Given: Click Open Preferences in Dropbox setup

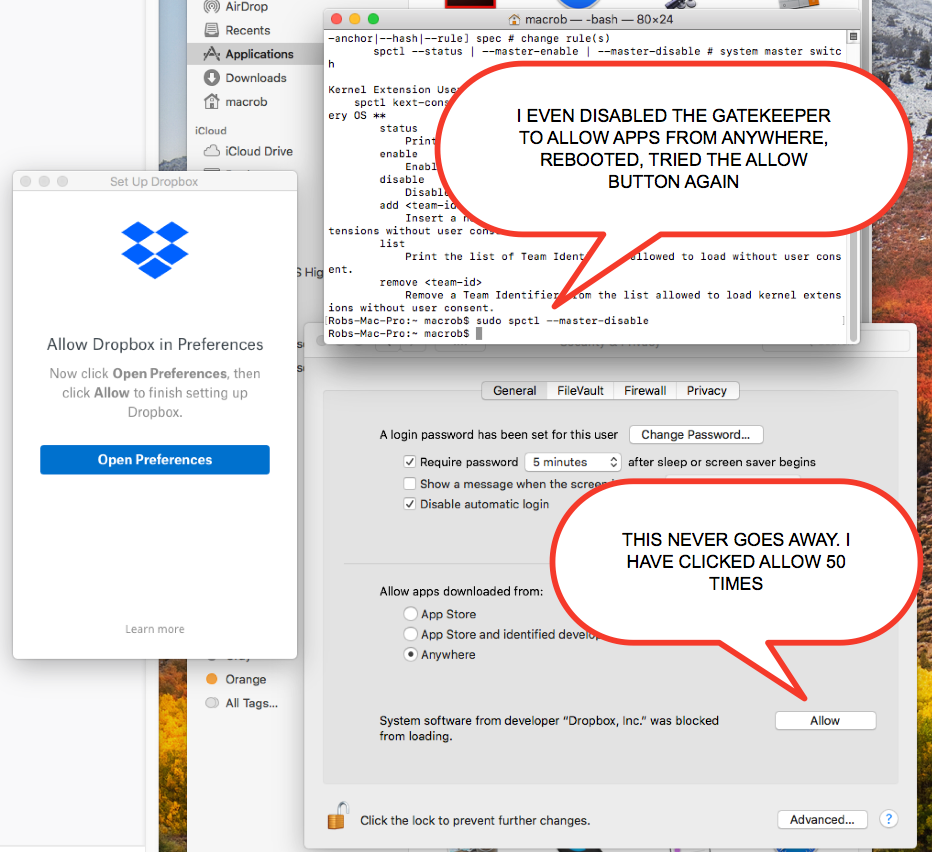Looking at the screenshot, I should (155, 460).
